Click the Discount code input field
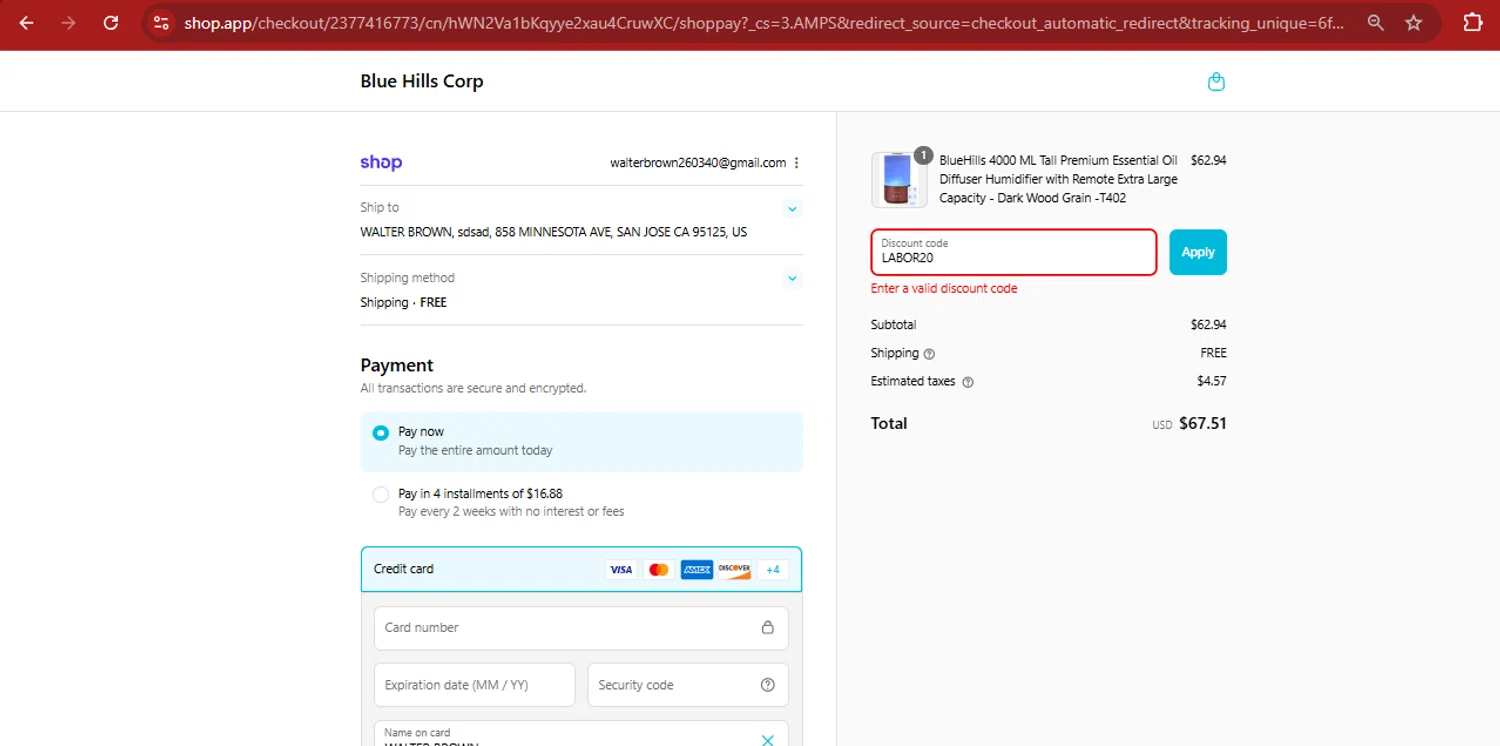1500x746 pixels. 1014,252
